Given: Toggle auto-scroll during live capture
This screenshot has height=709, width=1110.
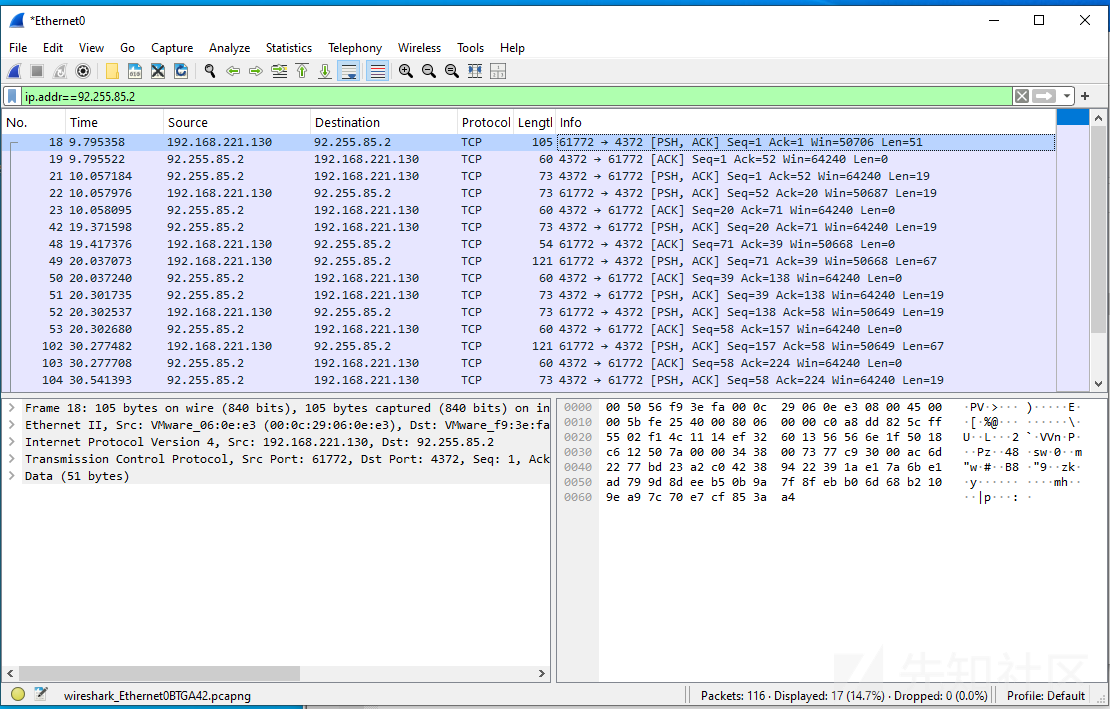Looking at the screenshot, I should tap(348, 71).
